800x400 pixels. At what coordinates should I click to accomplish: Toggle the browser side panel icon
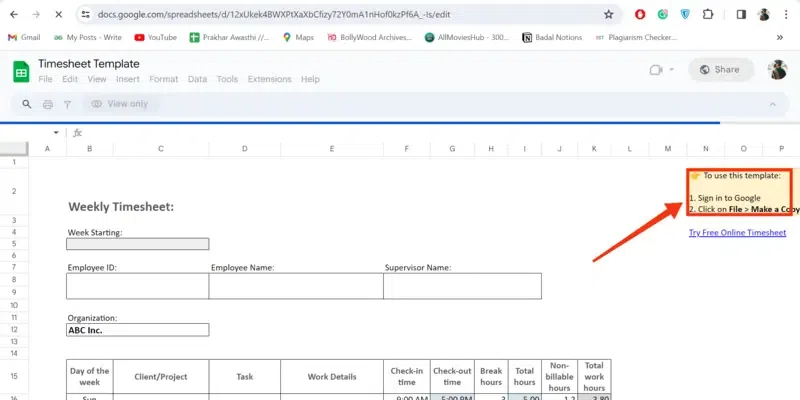741,15
